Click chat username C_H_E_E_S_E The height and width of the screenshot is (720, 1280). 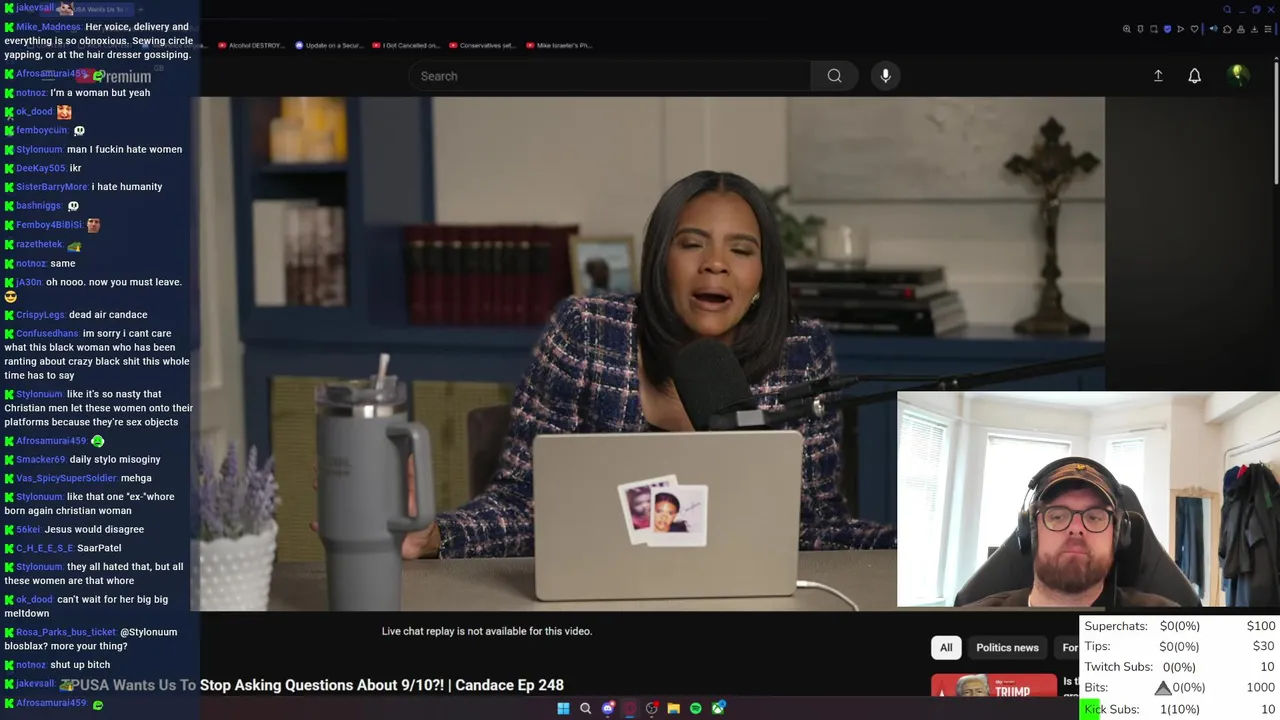pyautogui.click(x=44, y=548)
